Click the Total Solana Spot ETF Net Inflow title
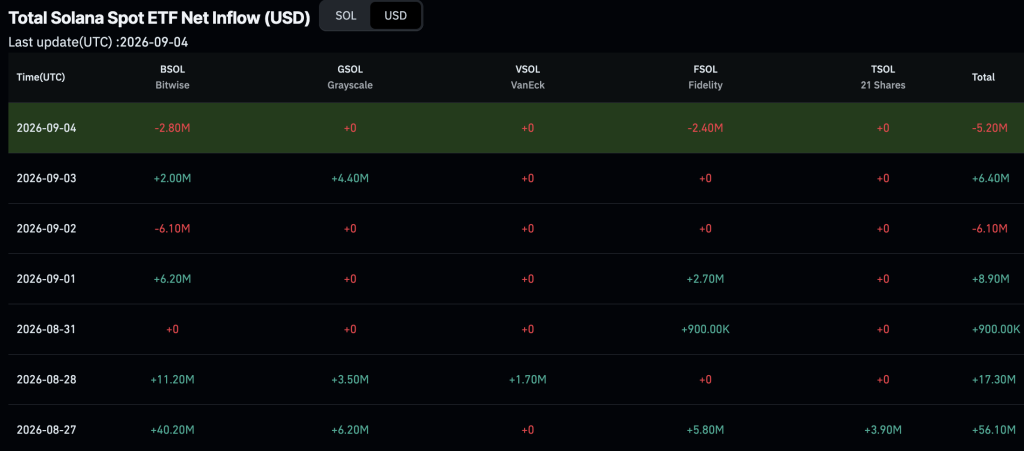 (159, 18)
